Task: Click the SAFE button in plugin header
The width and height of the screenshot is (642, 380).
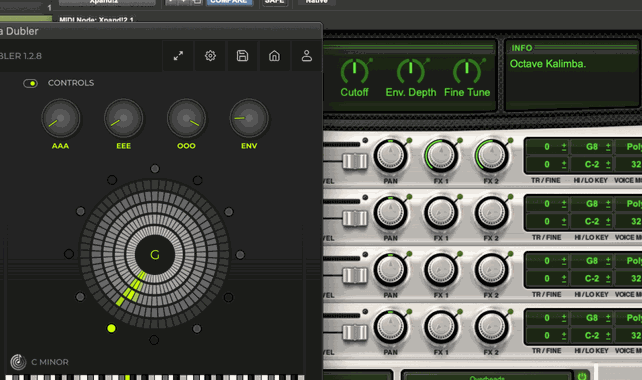Action: pos(275,2)
